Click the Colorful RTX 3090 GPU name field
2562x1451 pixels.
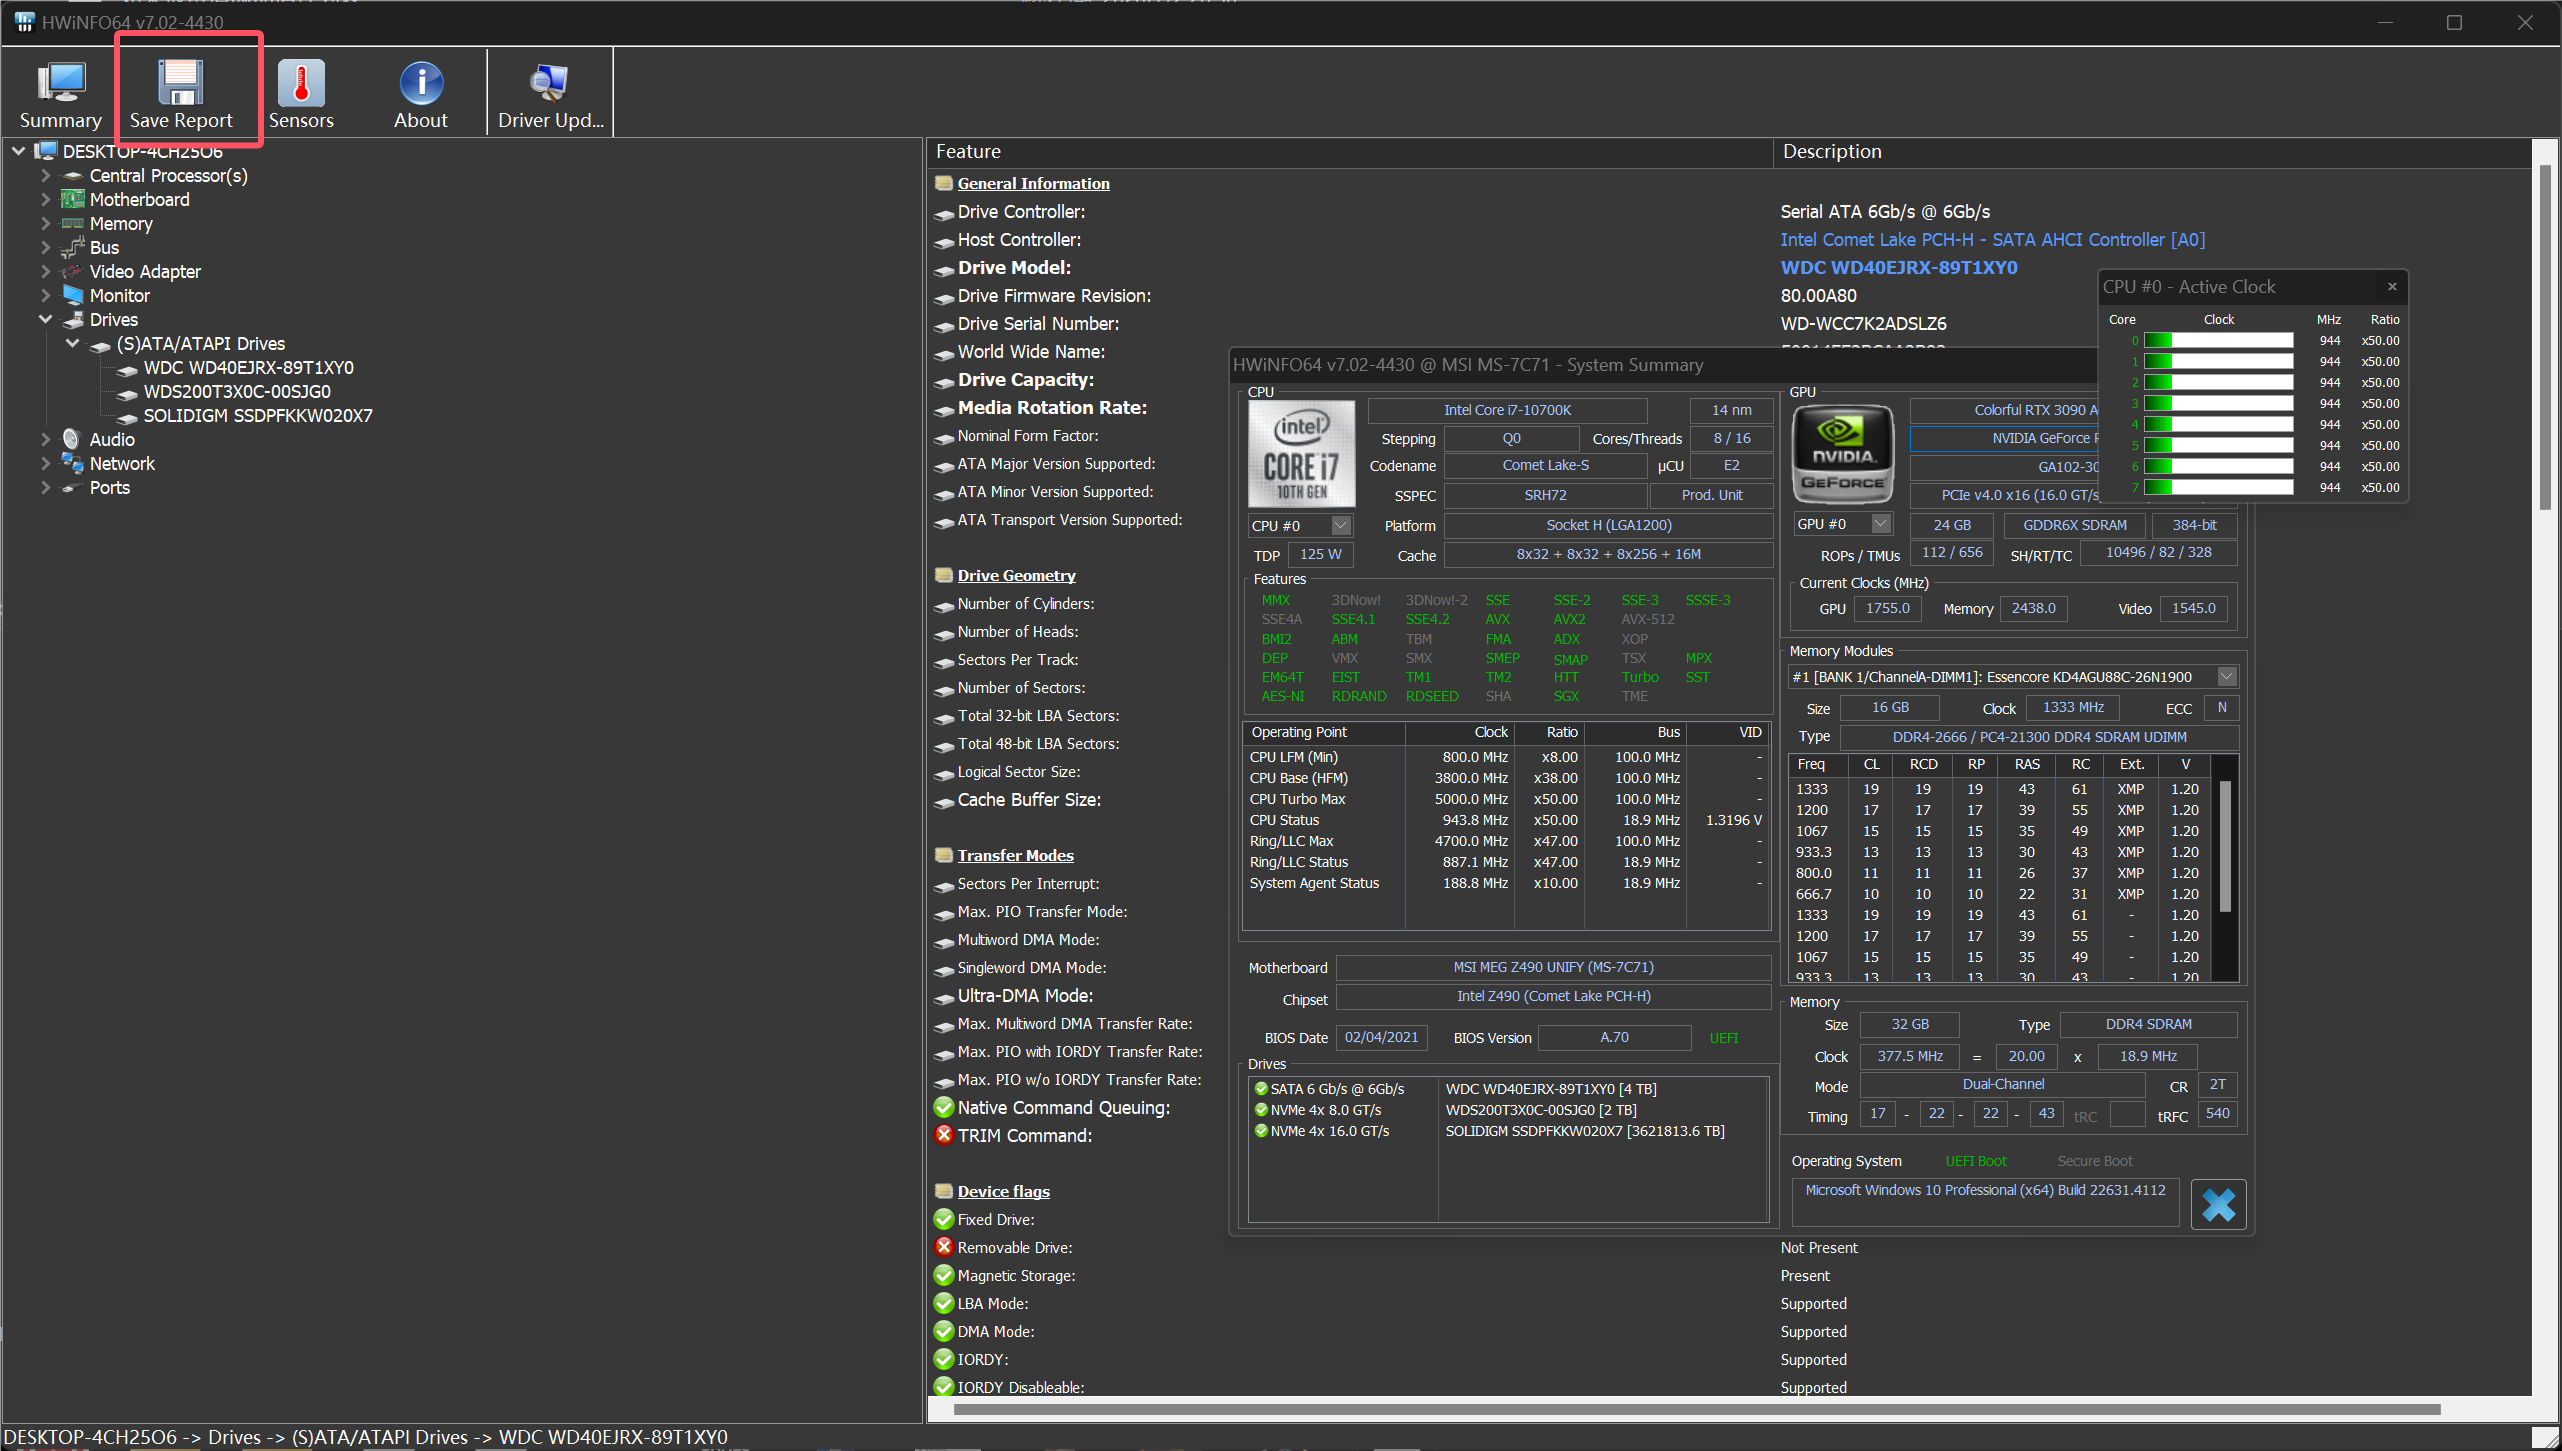coord(2004,411)
